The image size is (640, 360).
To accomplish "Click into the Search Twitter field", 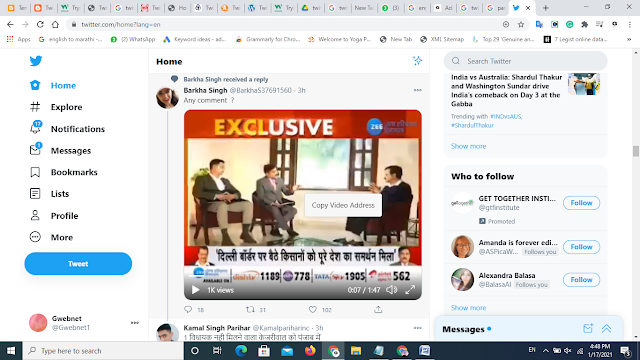I will pos(525,61).
